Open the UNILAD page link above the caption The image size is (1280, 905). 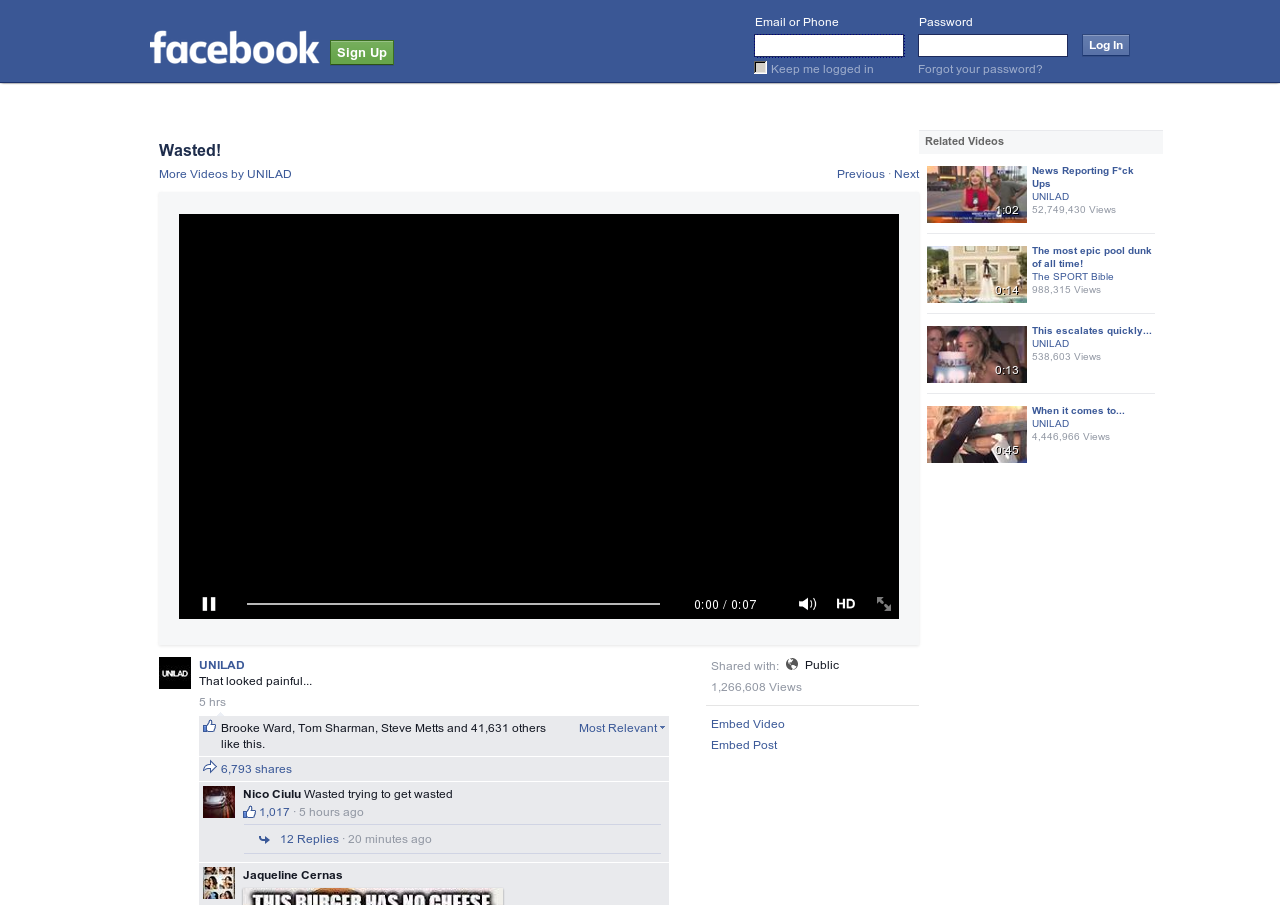222,665
